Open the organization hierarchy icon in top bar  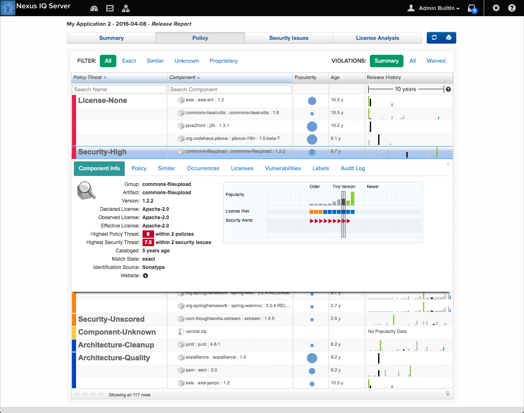[126, 9]
